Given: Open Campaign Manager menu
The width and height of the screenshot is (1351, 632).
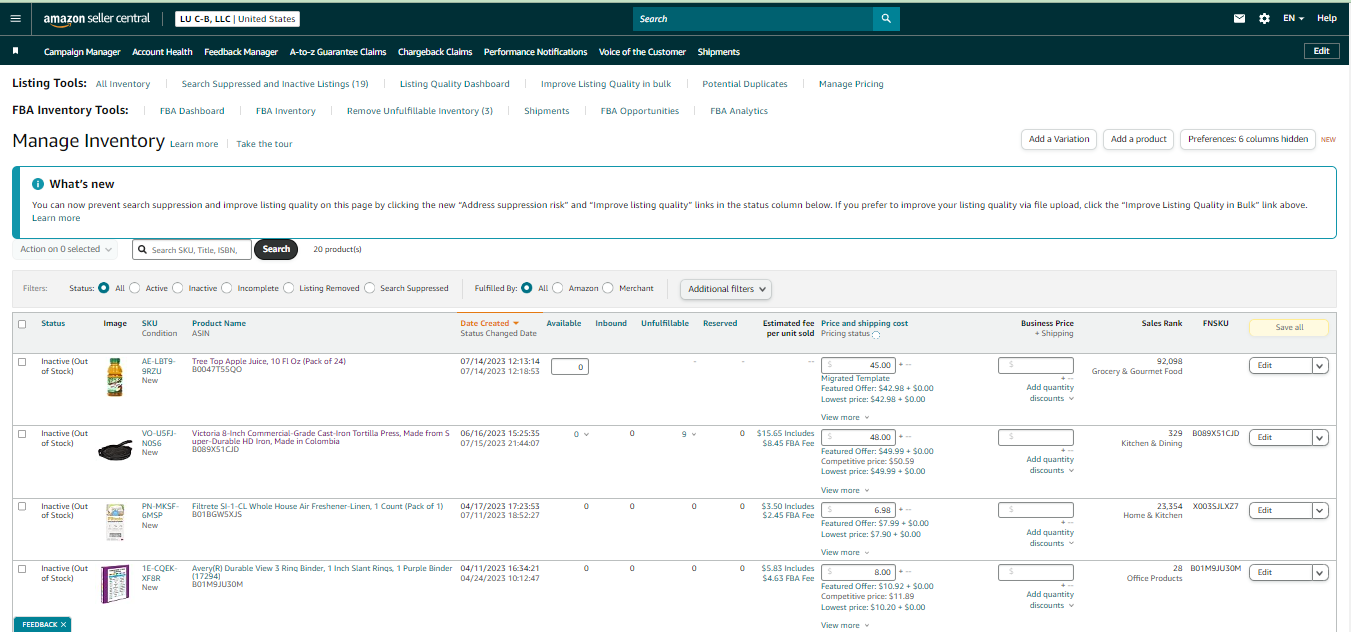Looking at the screenshot, I should coord(82,52).
